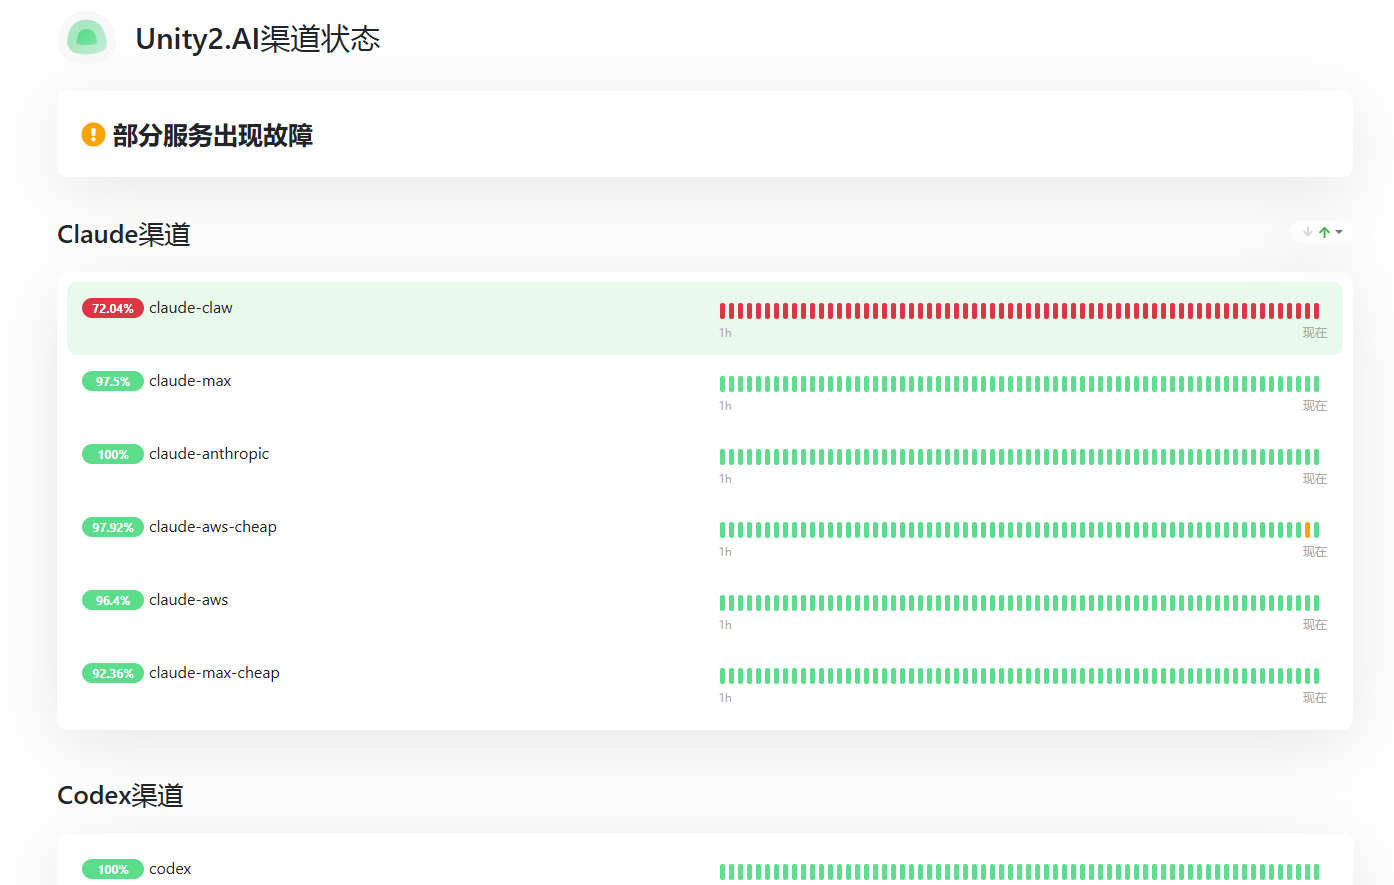Viewport: 1394px width, 885px height.
Task: Click the '1h' label under claude-claw
Action: (725, 333)
